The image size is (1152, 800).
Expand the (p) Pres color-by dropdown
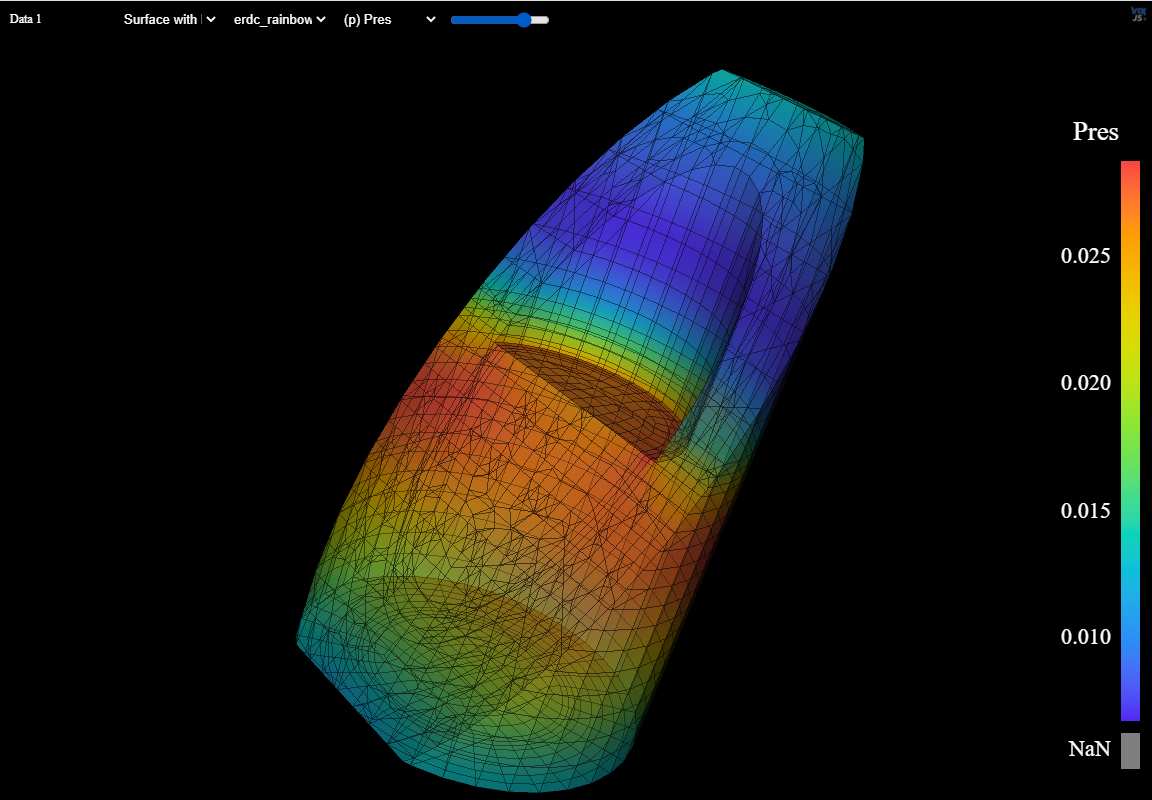(388, 20)
